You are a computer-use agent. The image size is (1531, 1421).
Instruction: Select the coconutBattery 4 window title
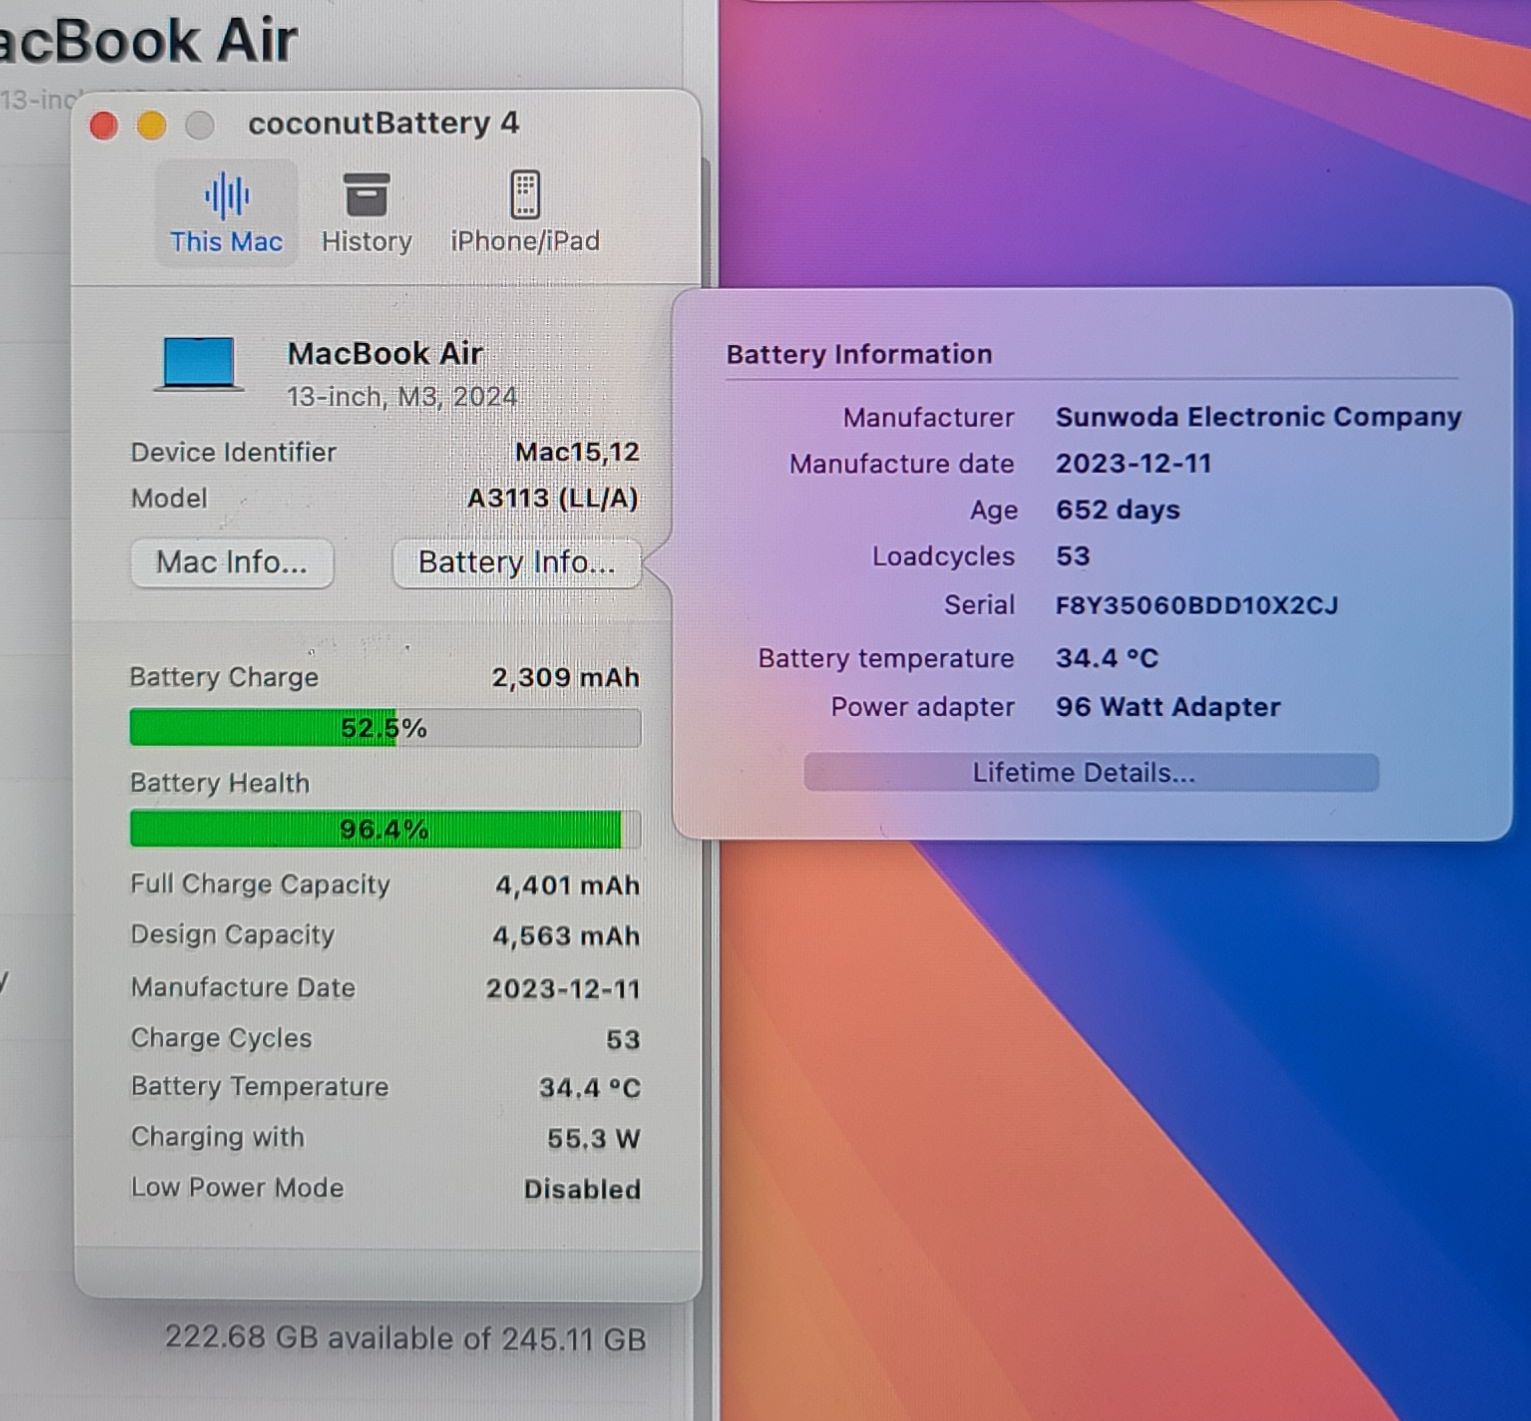pyautogui.click(x=384, y=123)
